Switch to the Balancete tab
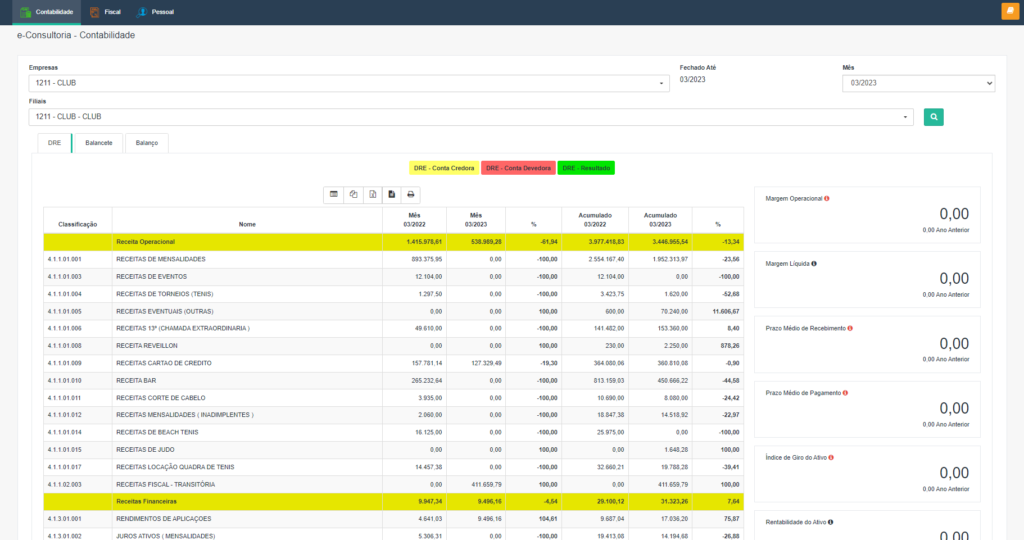Viewport: 1024px width, 540px height. (99, 143)
